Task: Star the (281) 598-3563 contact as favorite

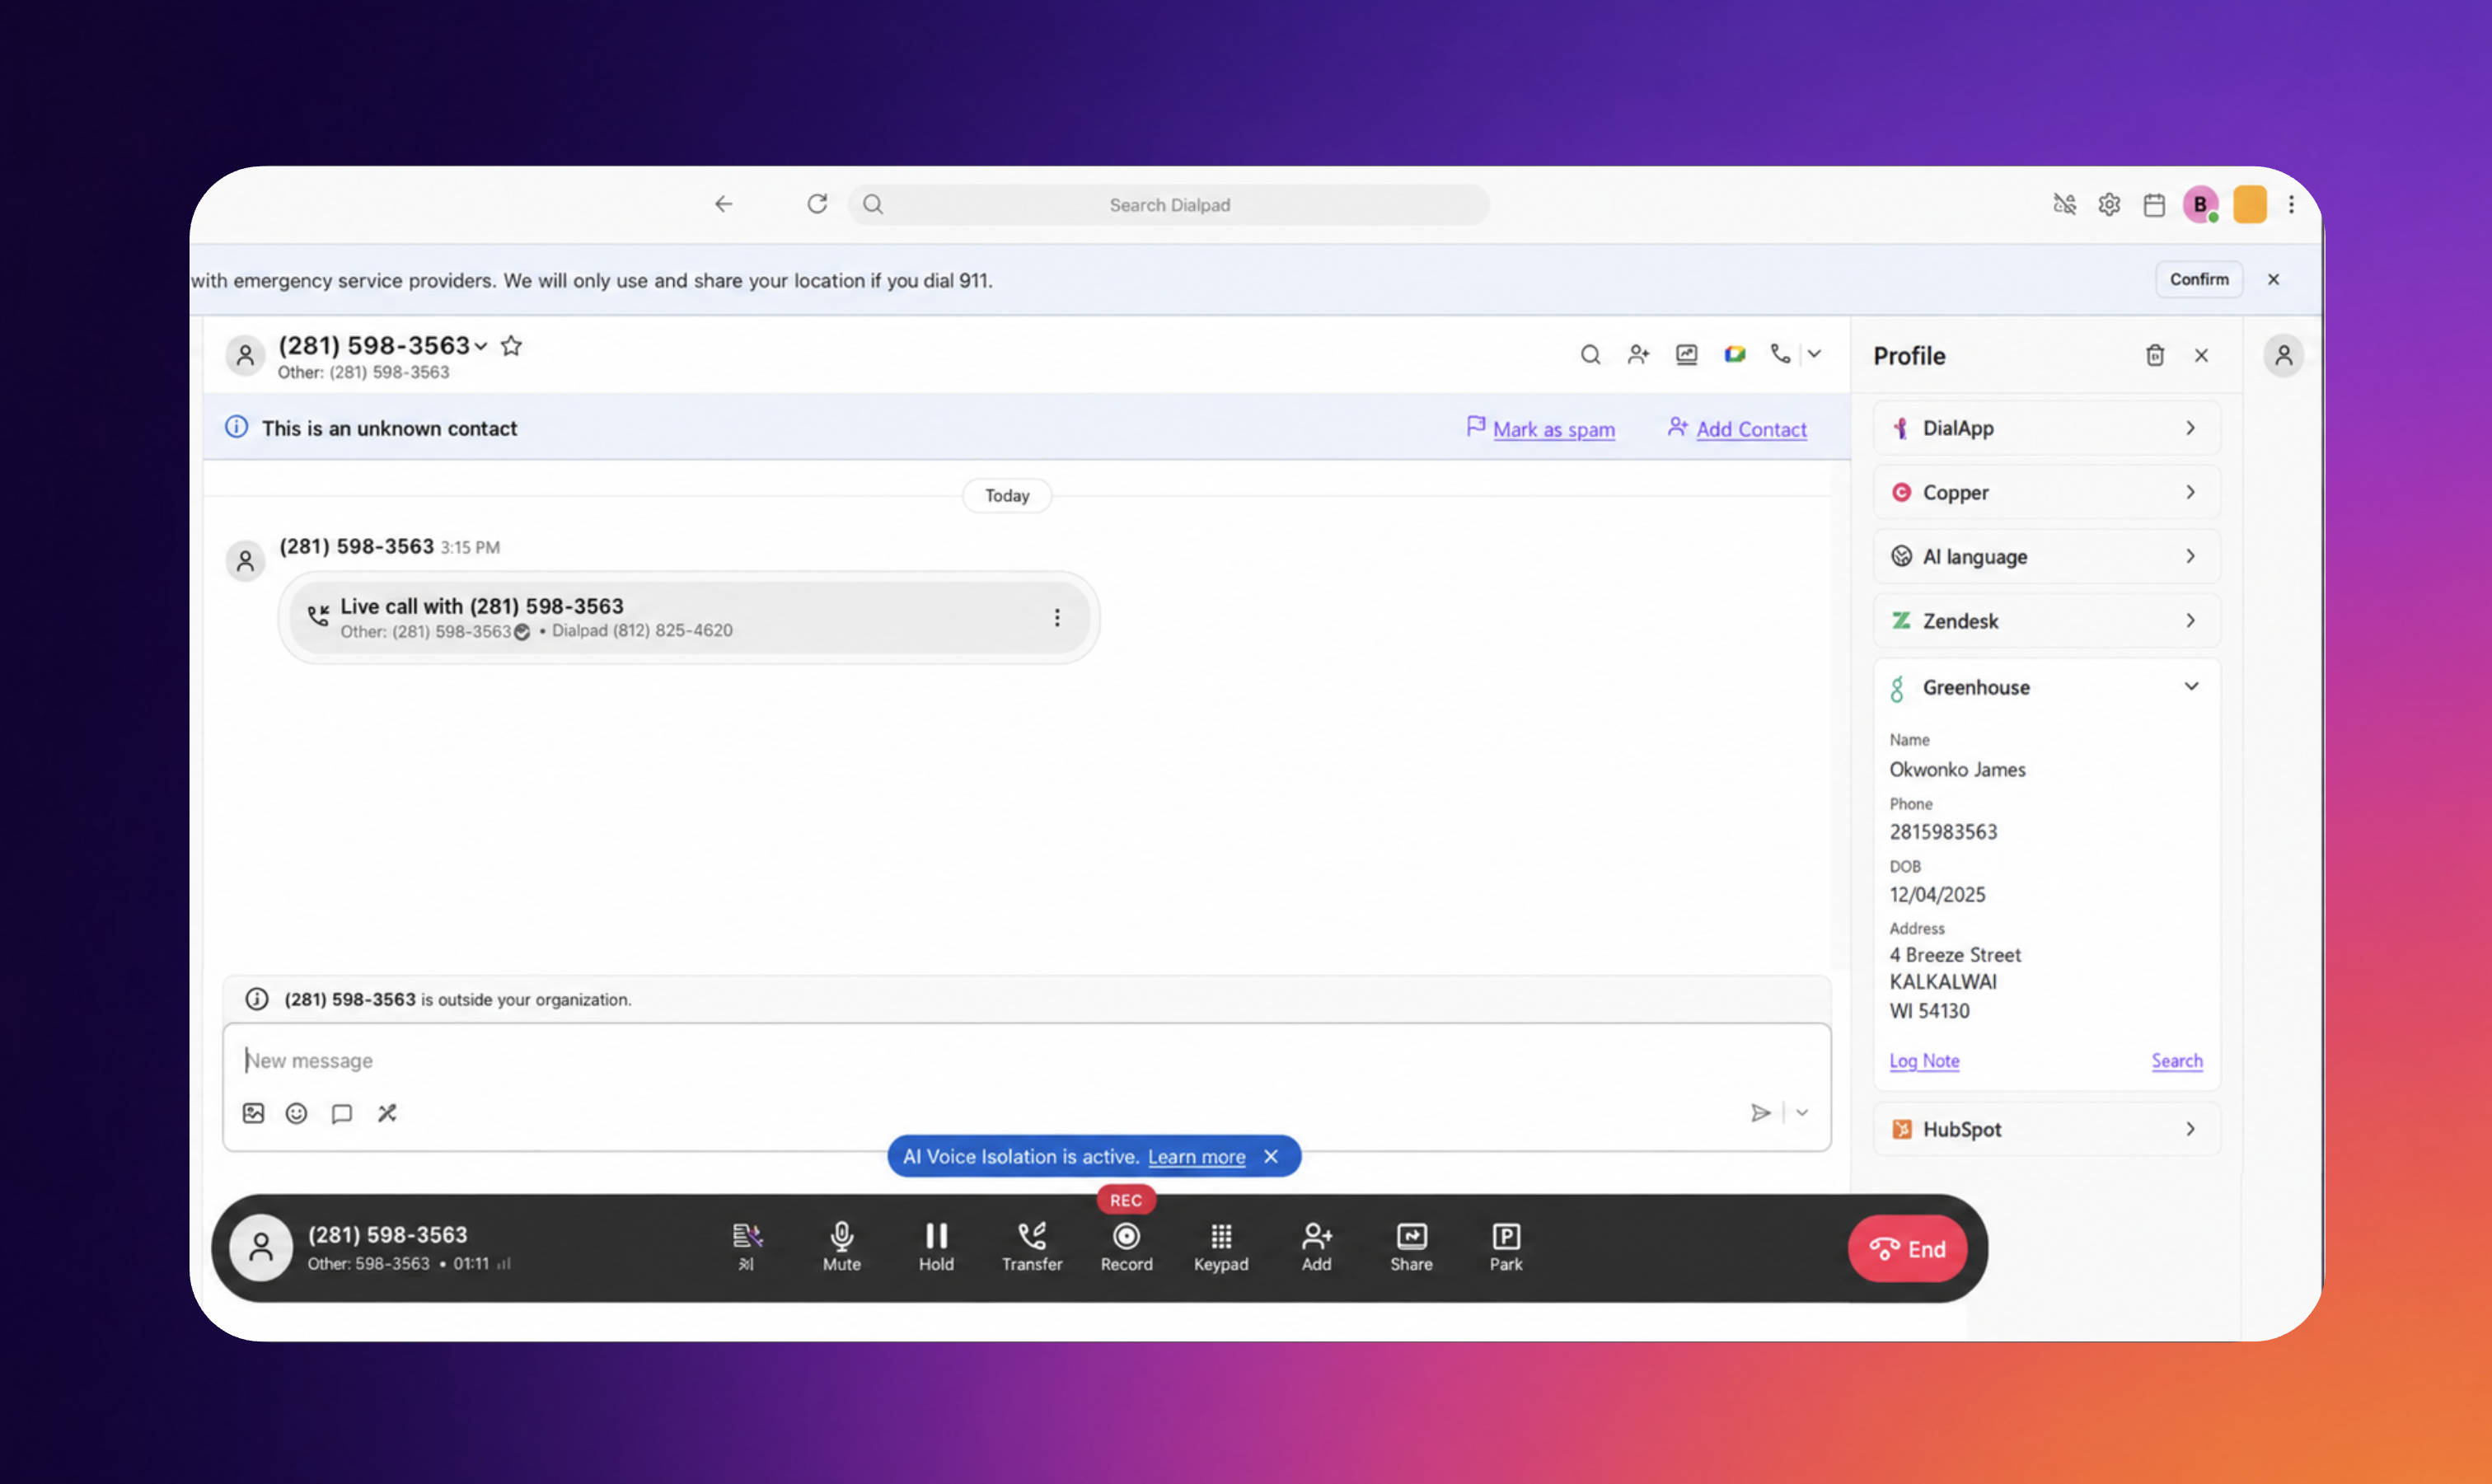Action: 511,346
